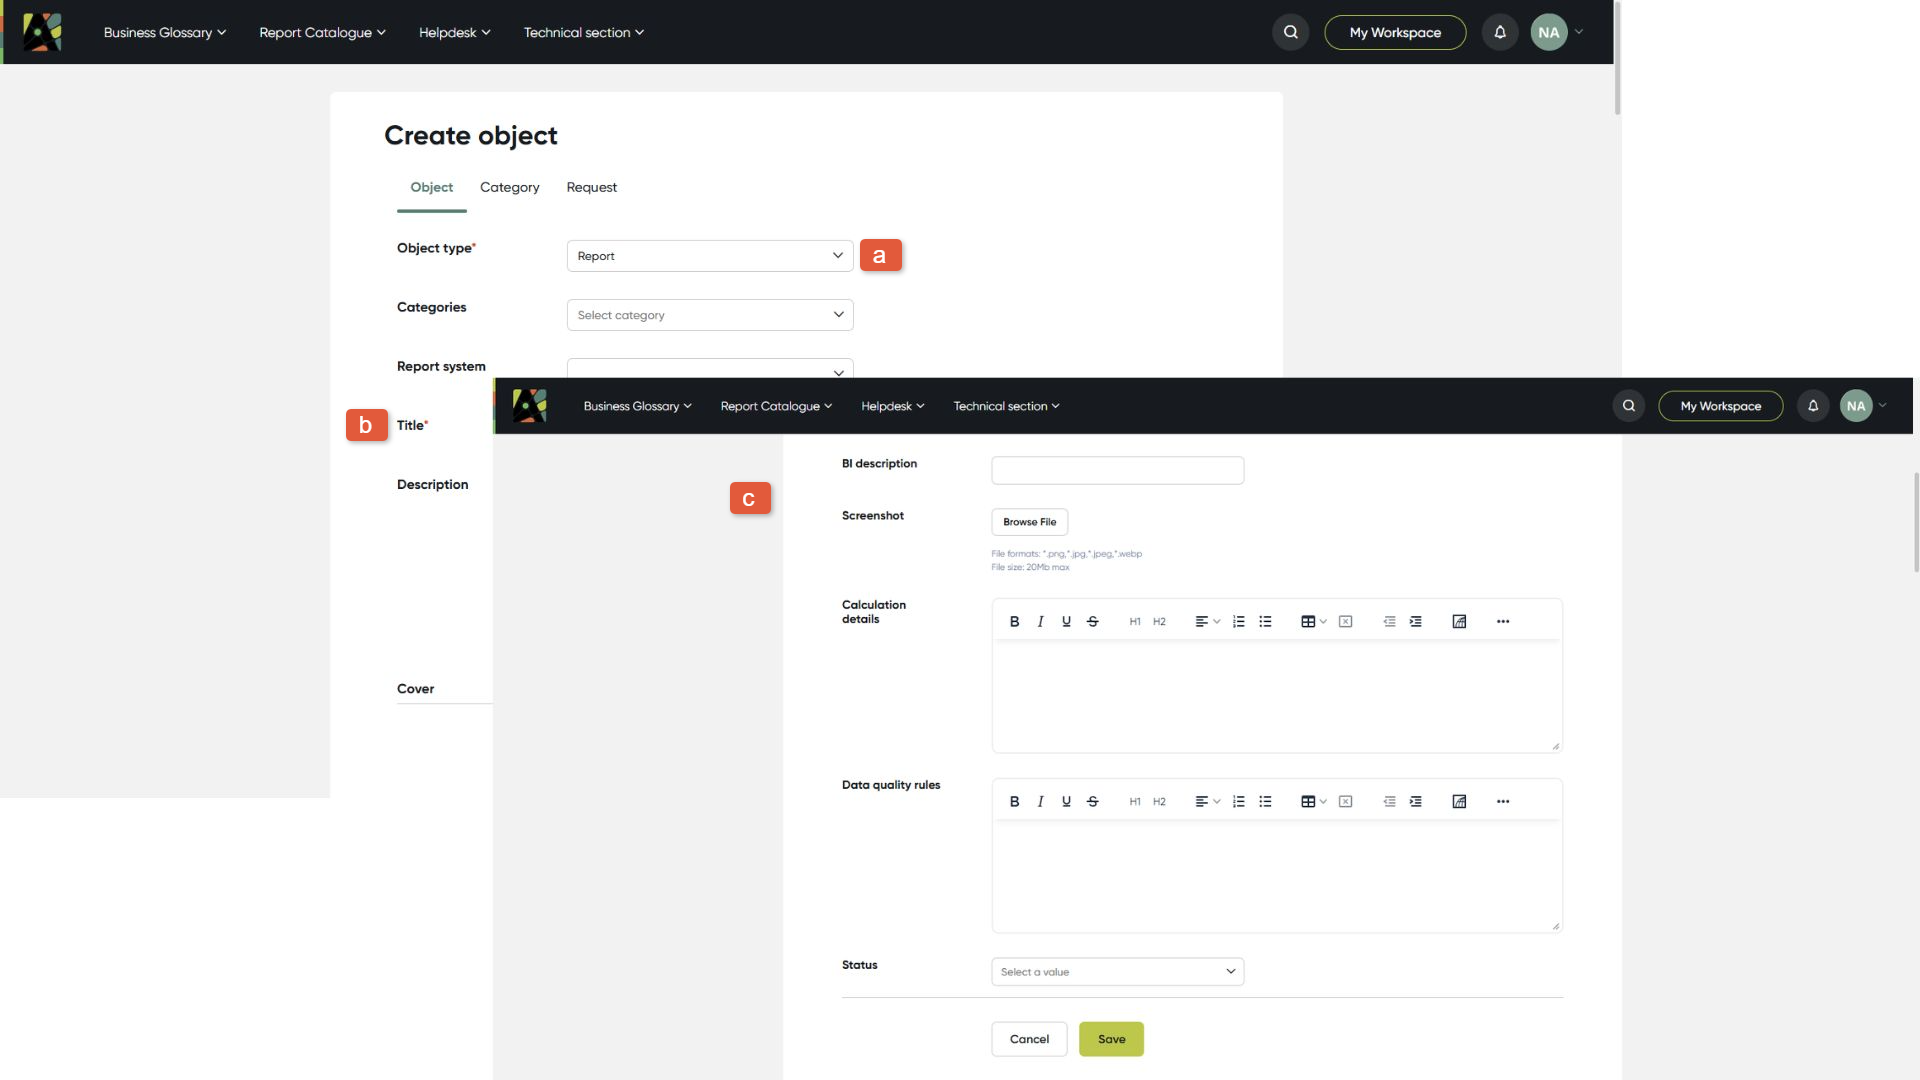Switch to the Category tab

pyautogui.click(x=509, y=188)
